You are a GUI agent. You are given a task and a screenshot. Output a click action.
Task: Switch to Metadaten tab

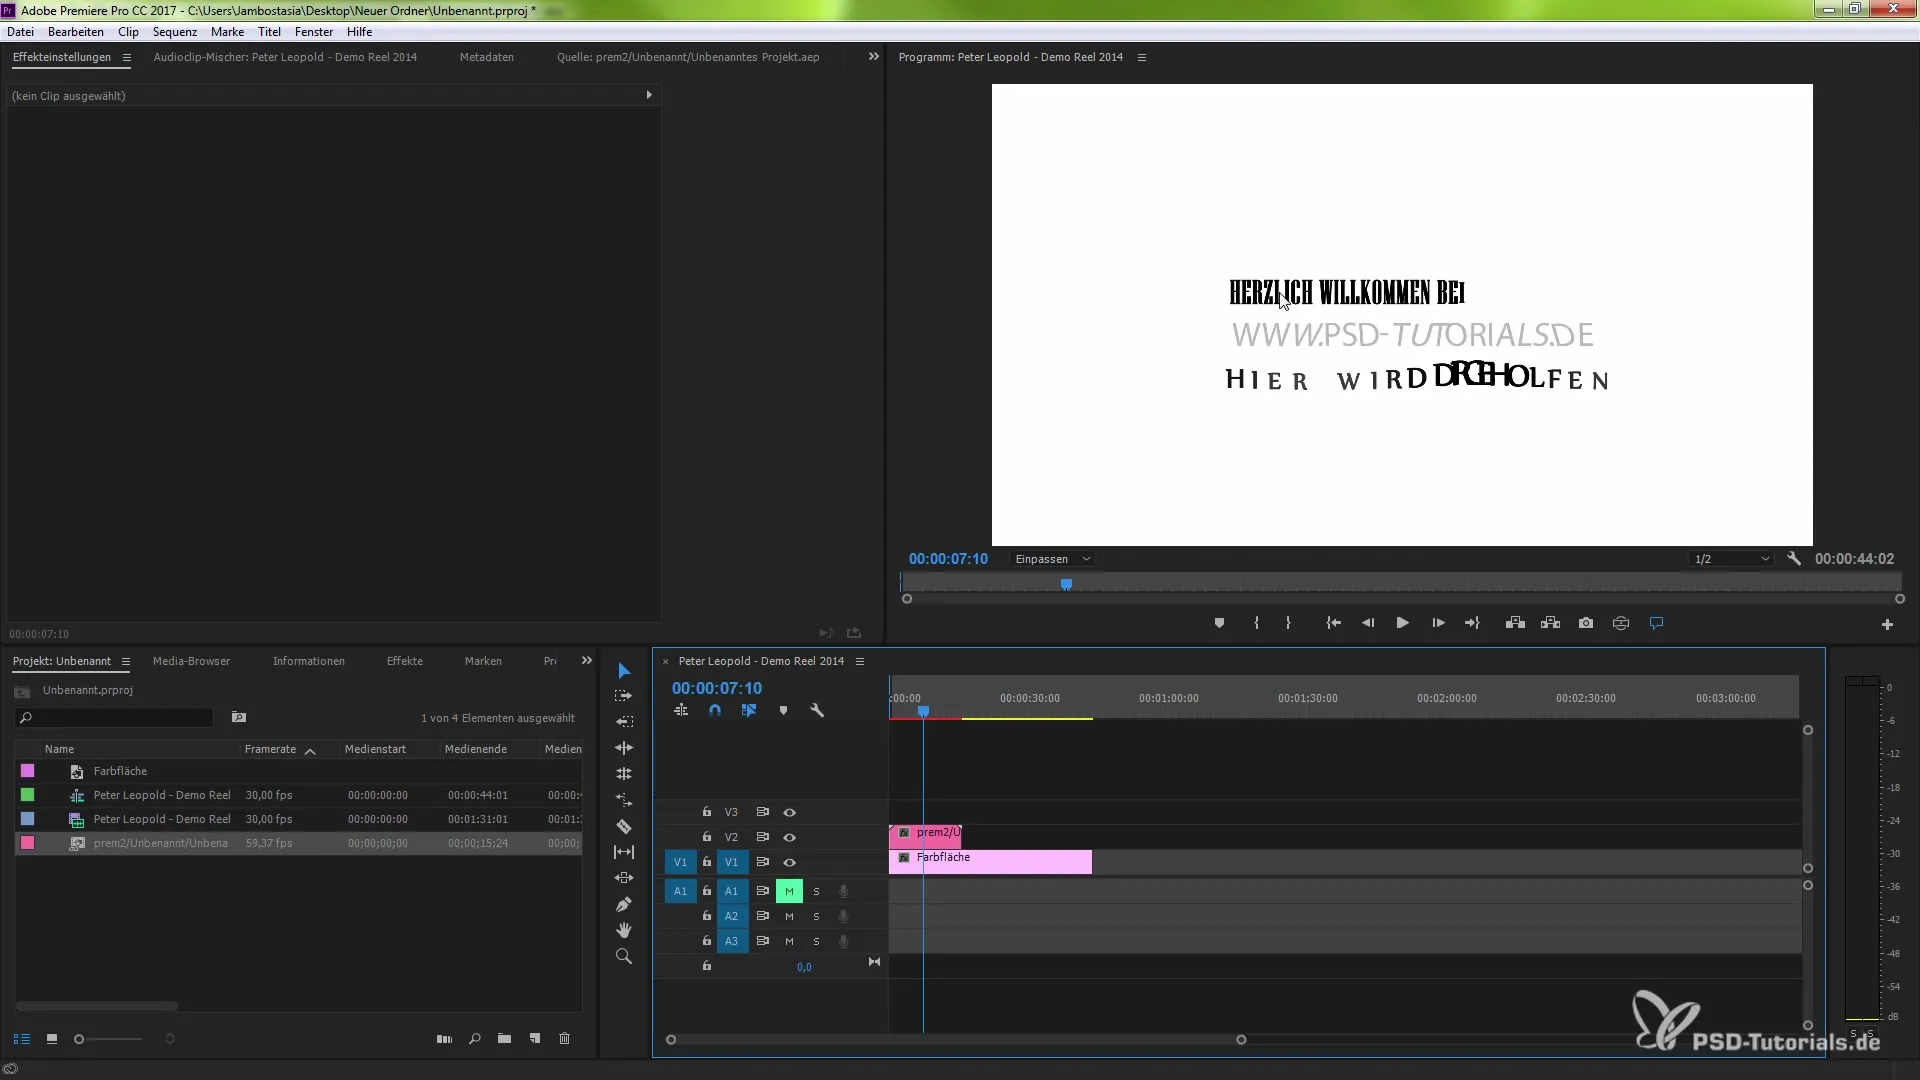coord(487,58)
